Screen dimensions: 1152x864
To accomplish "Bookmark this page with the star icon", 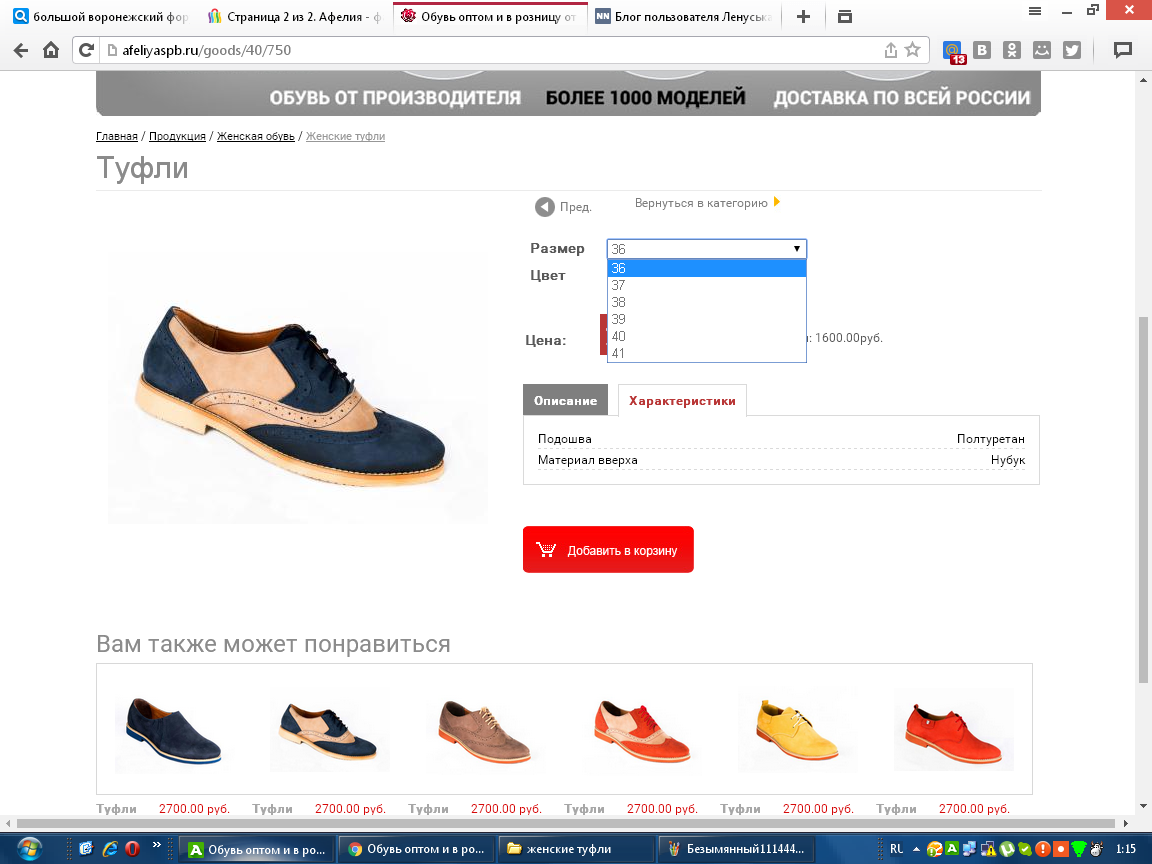I will point(912,50).
